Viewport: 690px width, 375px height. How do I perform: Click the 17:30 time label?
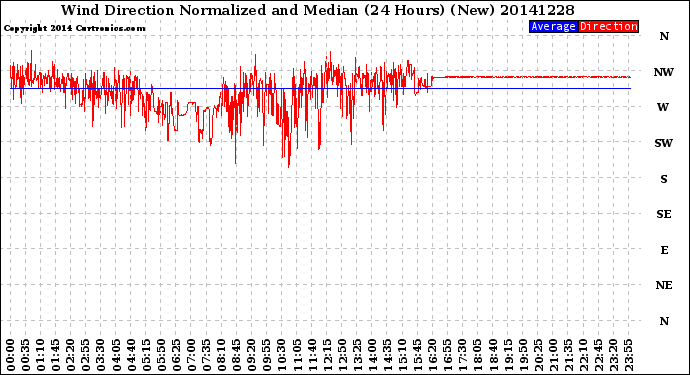click(463, 355)
